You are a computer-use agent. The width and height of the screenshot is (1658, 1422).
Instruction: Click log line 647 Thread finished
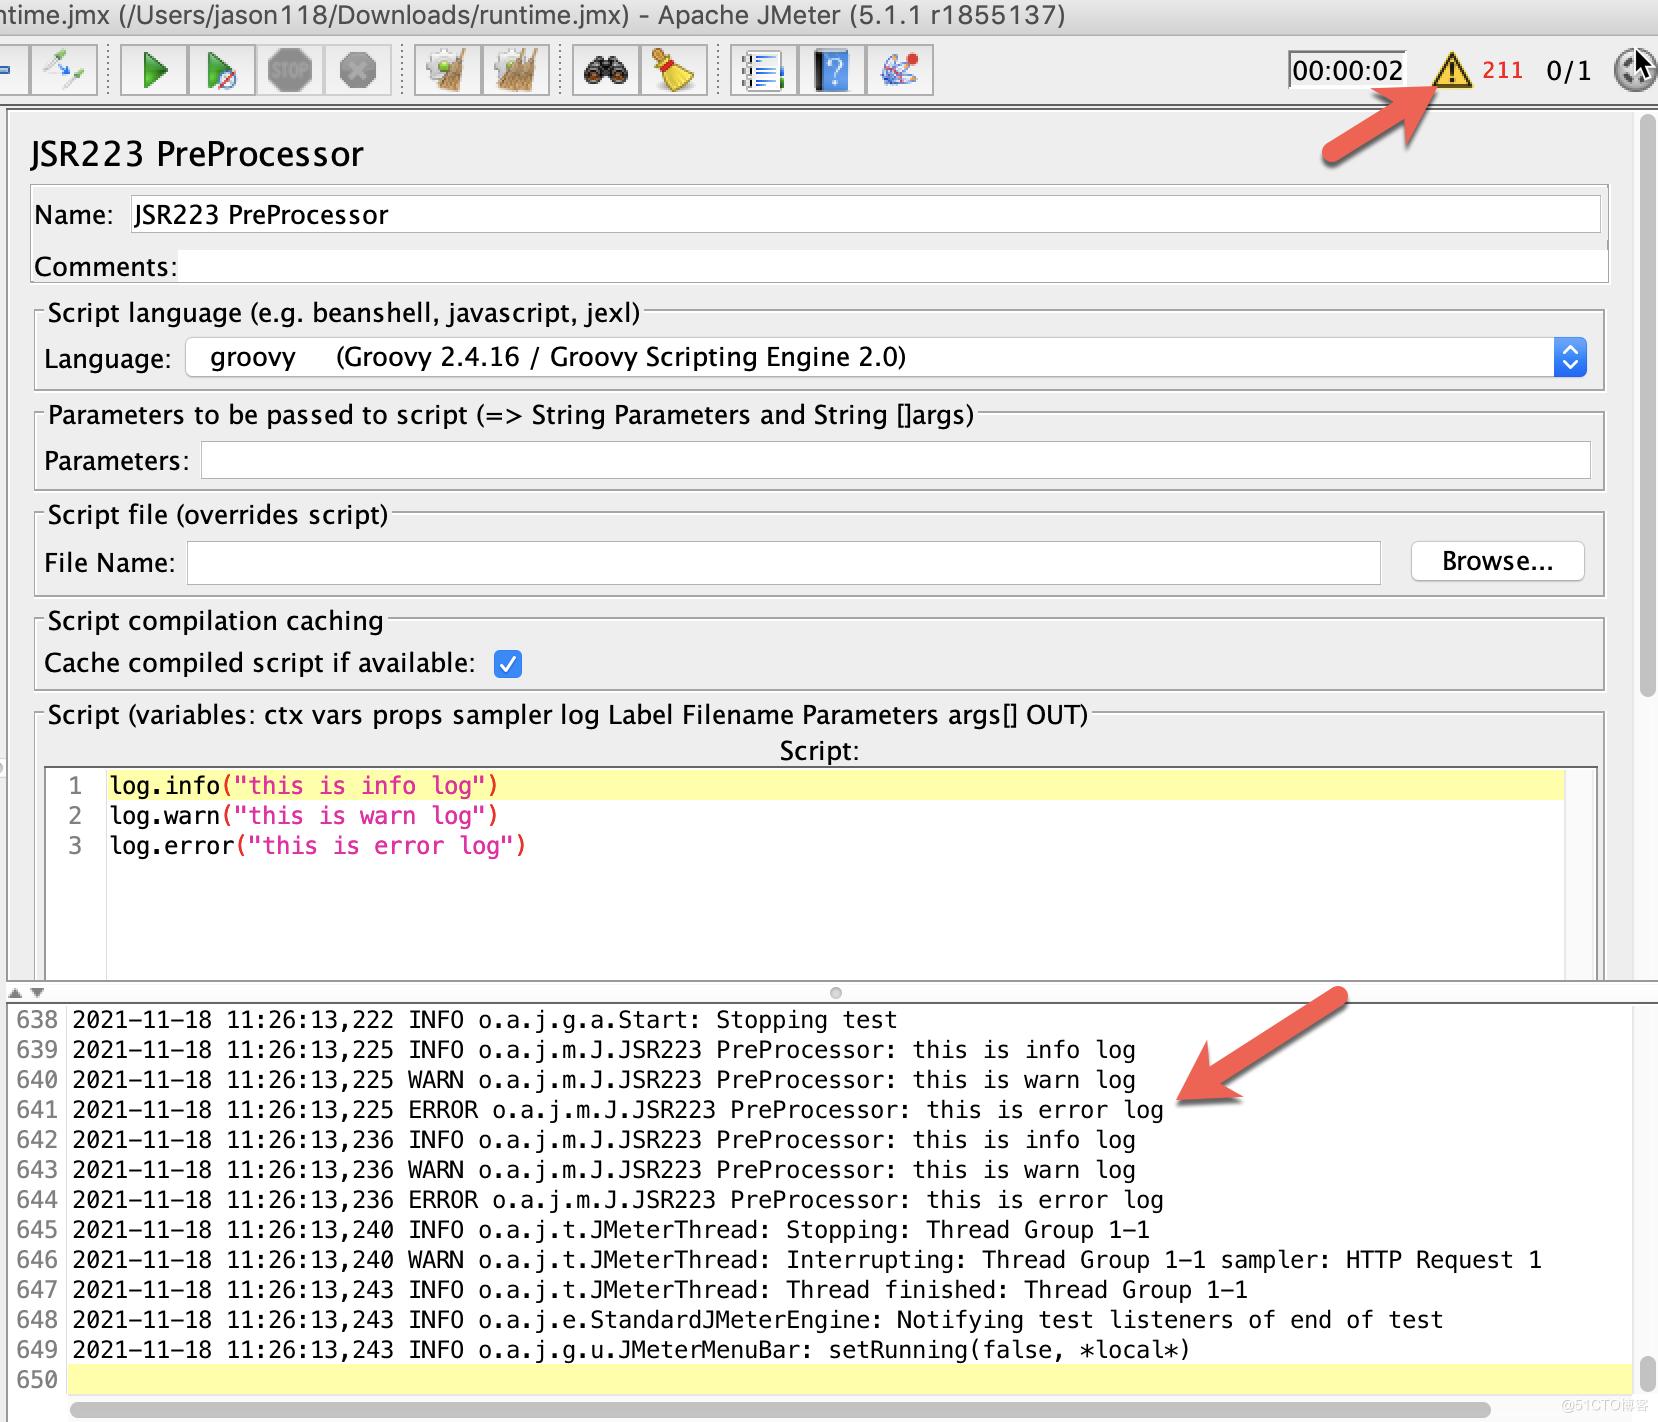pyautogui.click(x=660, y=1290)
